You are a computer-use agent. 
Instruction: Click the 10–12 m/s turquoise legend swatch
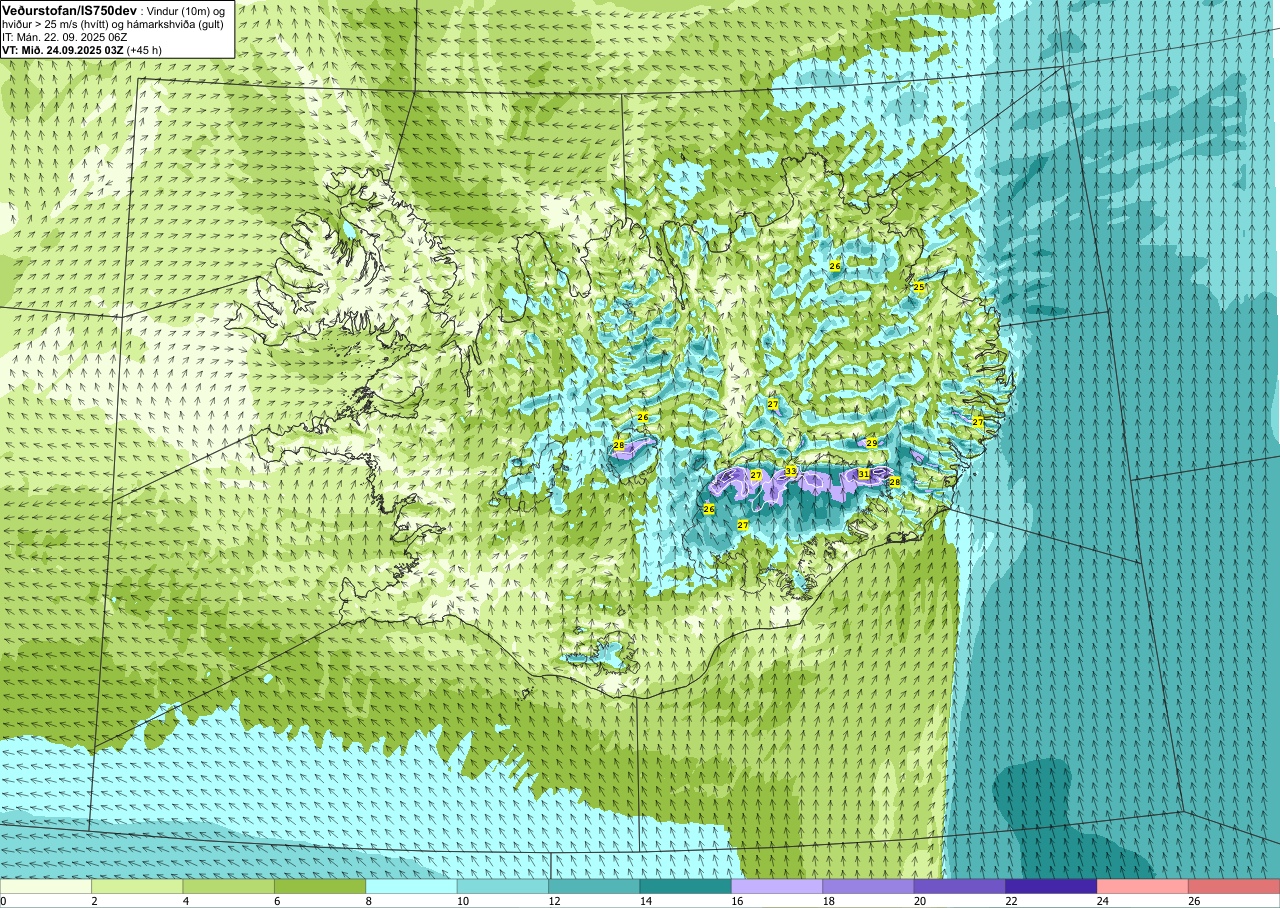503,887
